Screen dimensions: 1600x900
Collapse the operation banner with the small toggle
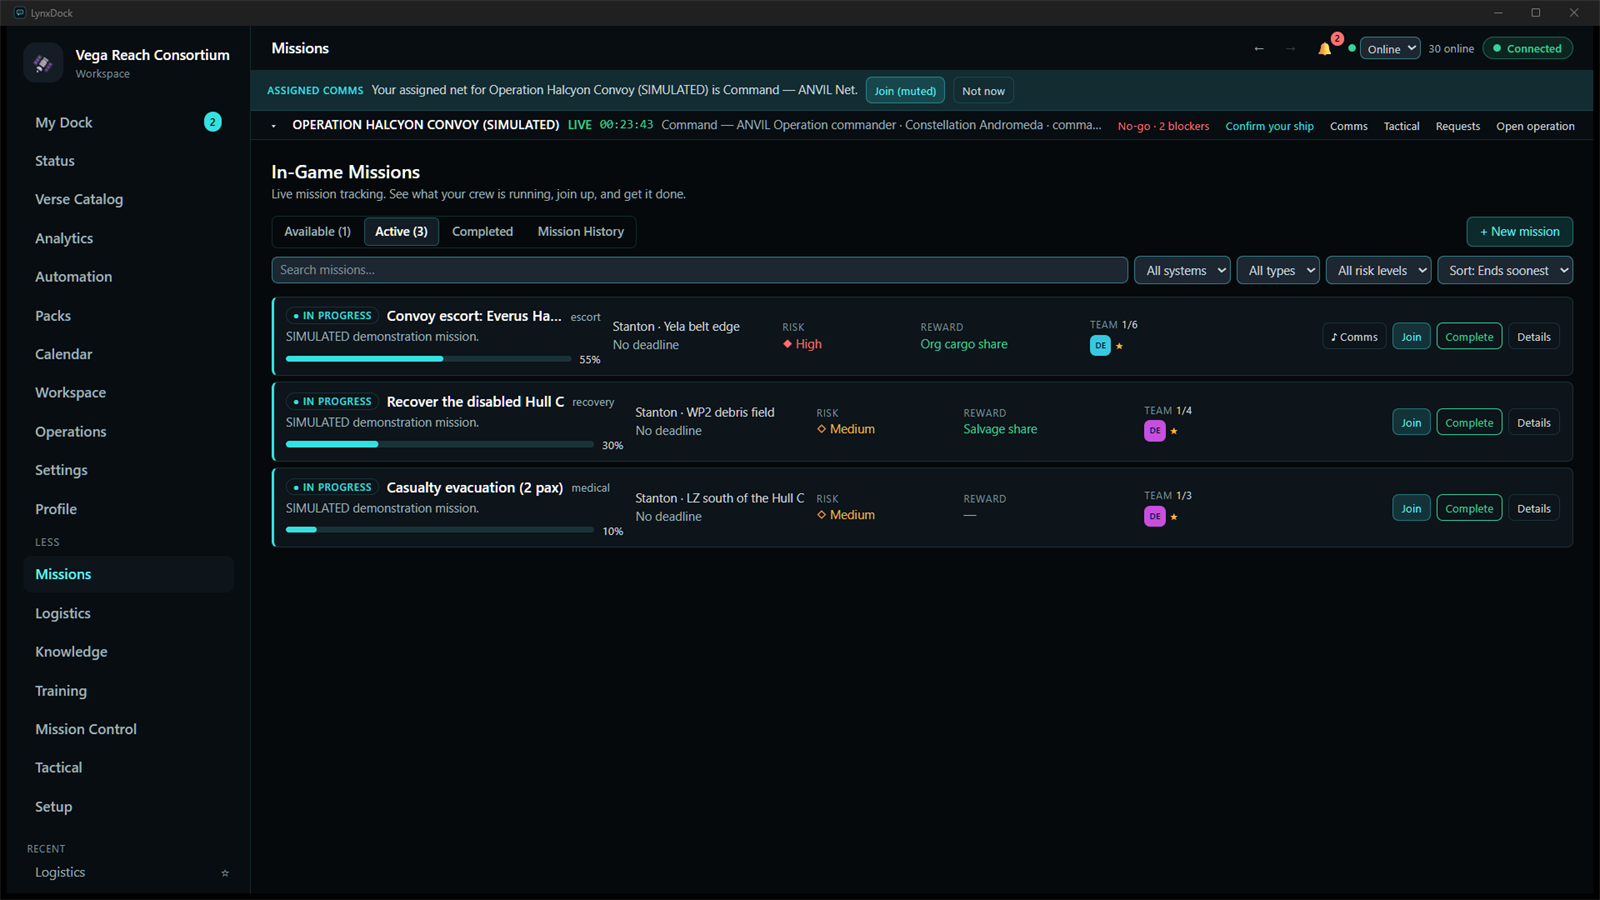273,126
